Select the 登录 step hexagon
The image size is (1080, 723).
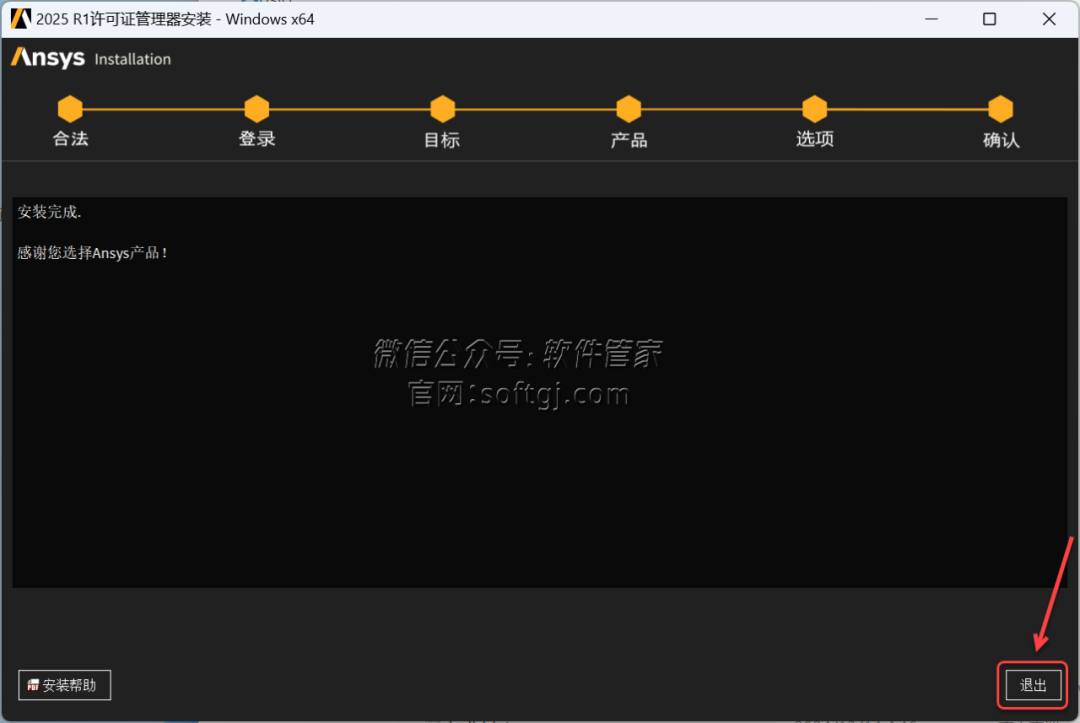pyautogui.click(x=257, y=109)
